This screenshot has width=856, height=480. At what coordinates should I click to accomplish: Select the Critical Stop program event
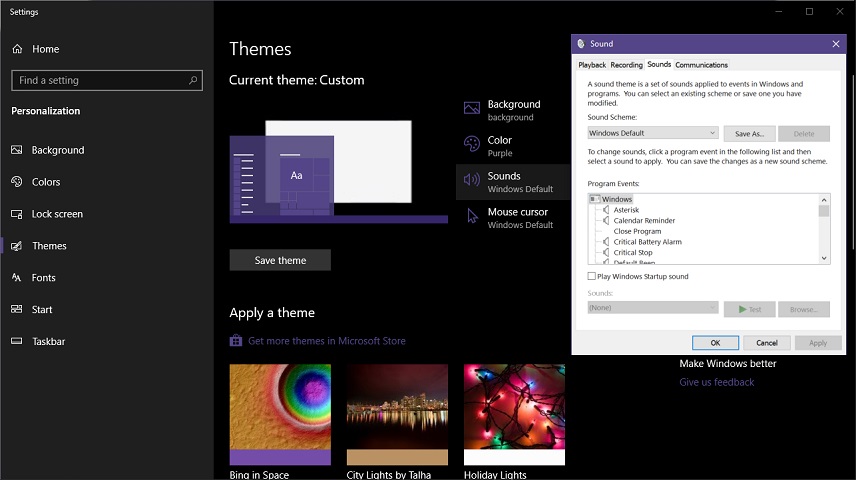click(633, 252)
